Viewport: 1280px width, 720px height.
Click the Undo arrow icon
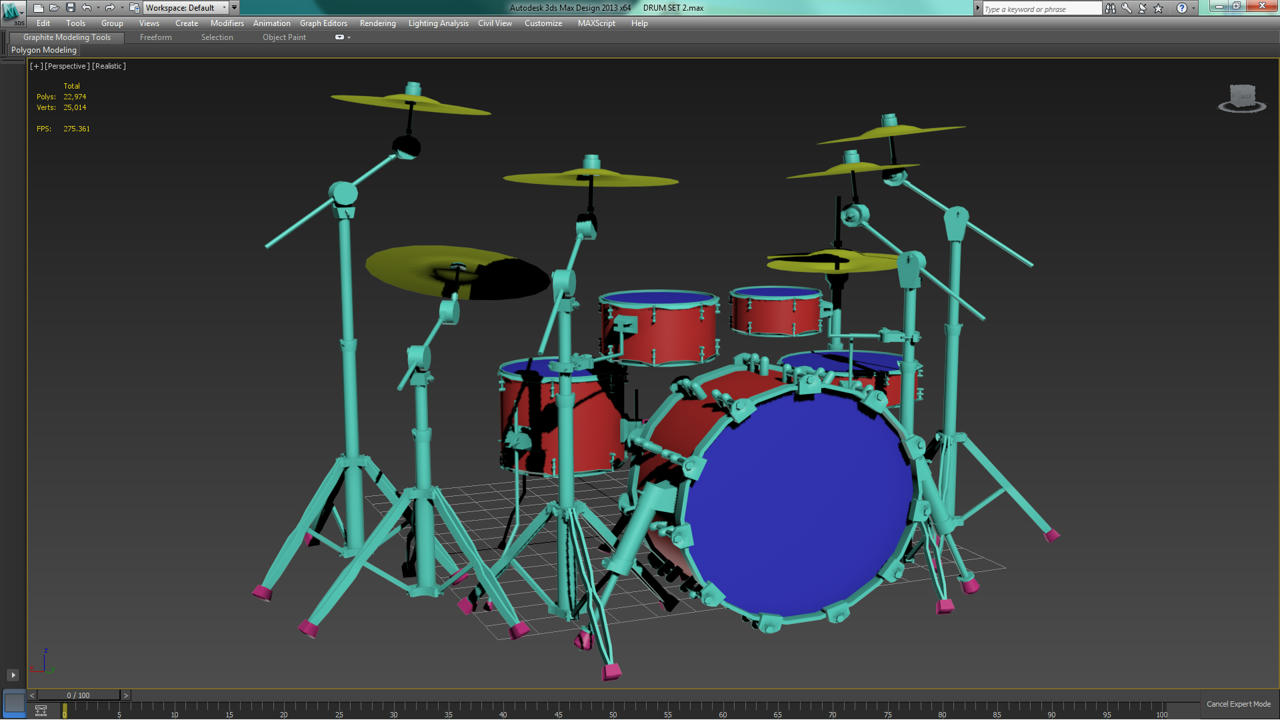point(86,8)
